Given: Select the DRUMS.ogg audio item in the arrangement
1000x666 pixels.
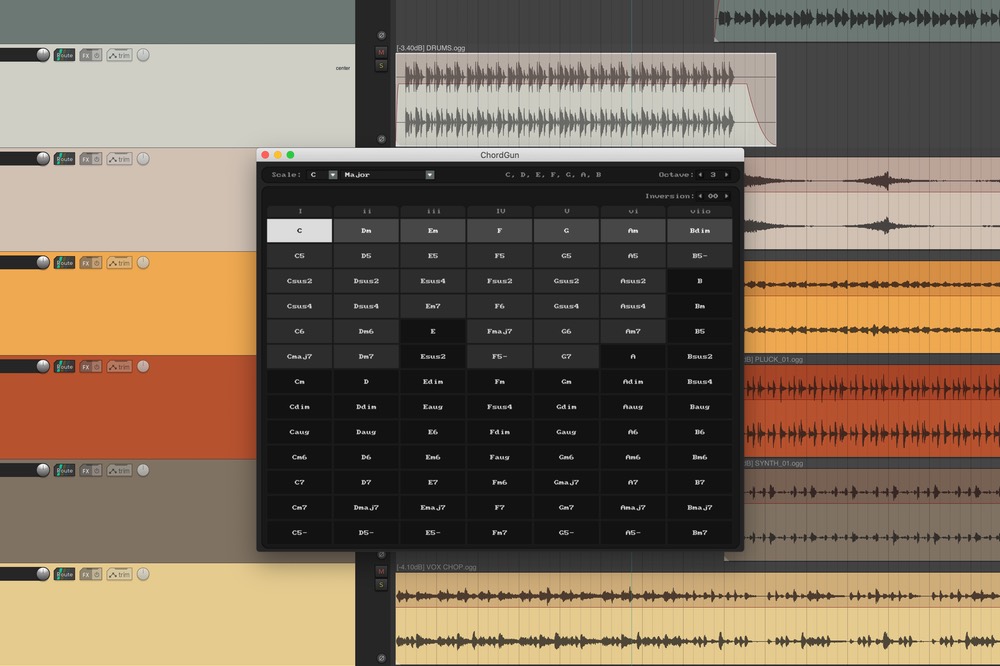Looking at the screenshot, I should pyautogui.click(x=585, y=100).
